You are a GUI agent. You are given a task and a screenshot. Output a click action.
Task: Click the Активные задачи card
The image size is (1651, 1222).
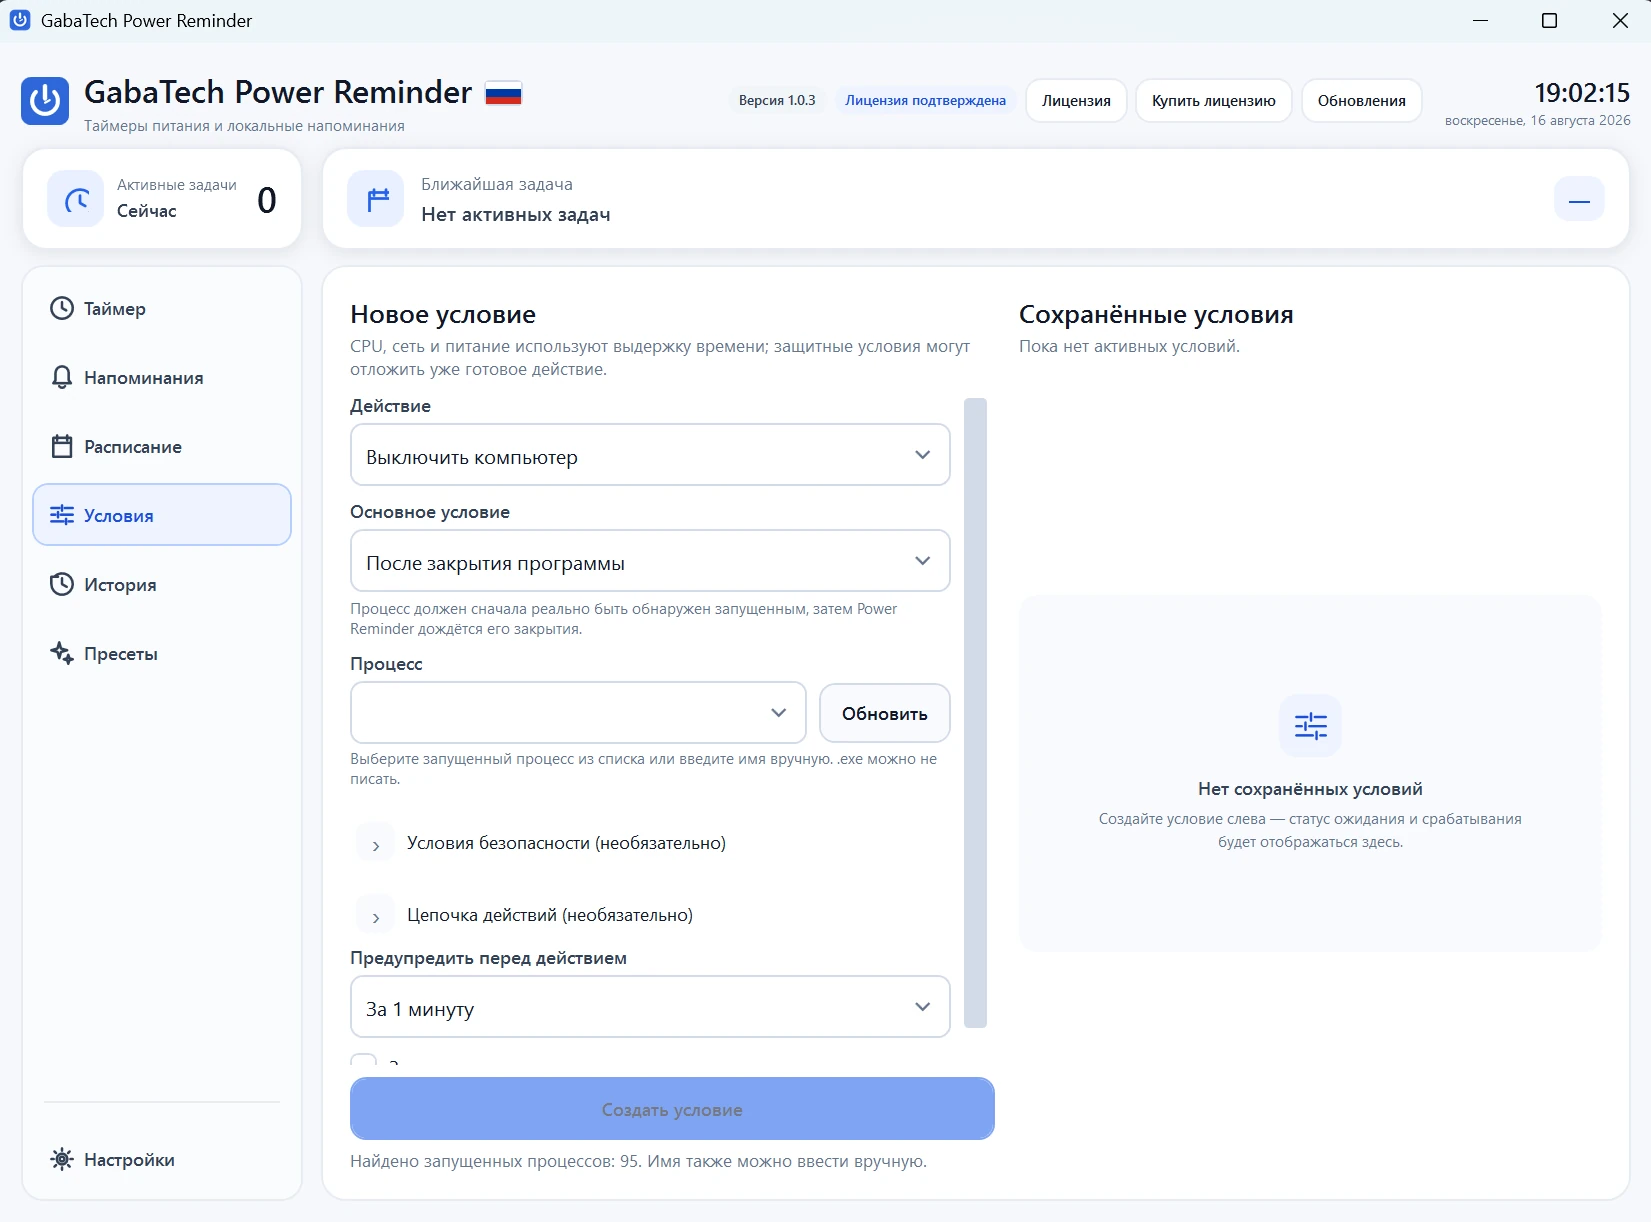point(162,199)
